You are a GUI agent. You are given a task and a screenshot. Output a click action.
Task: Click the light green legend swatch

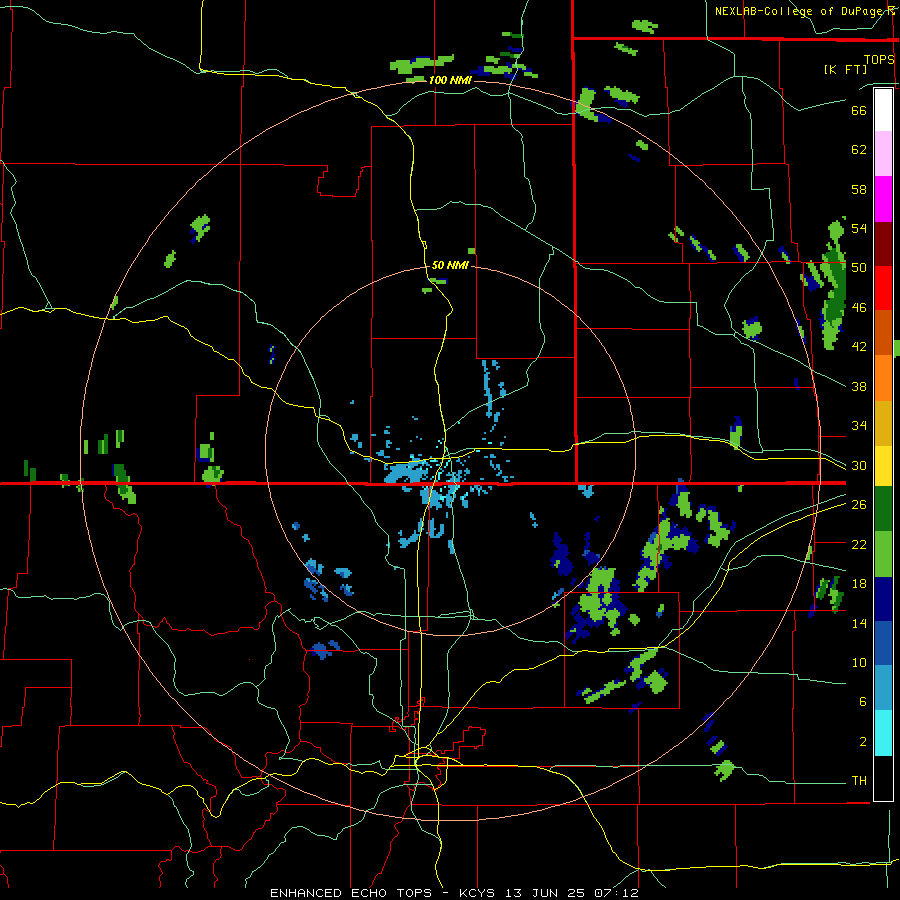883,554
